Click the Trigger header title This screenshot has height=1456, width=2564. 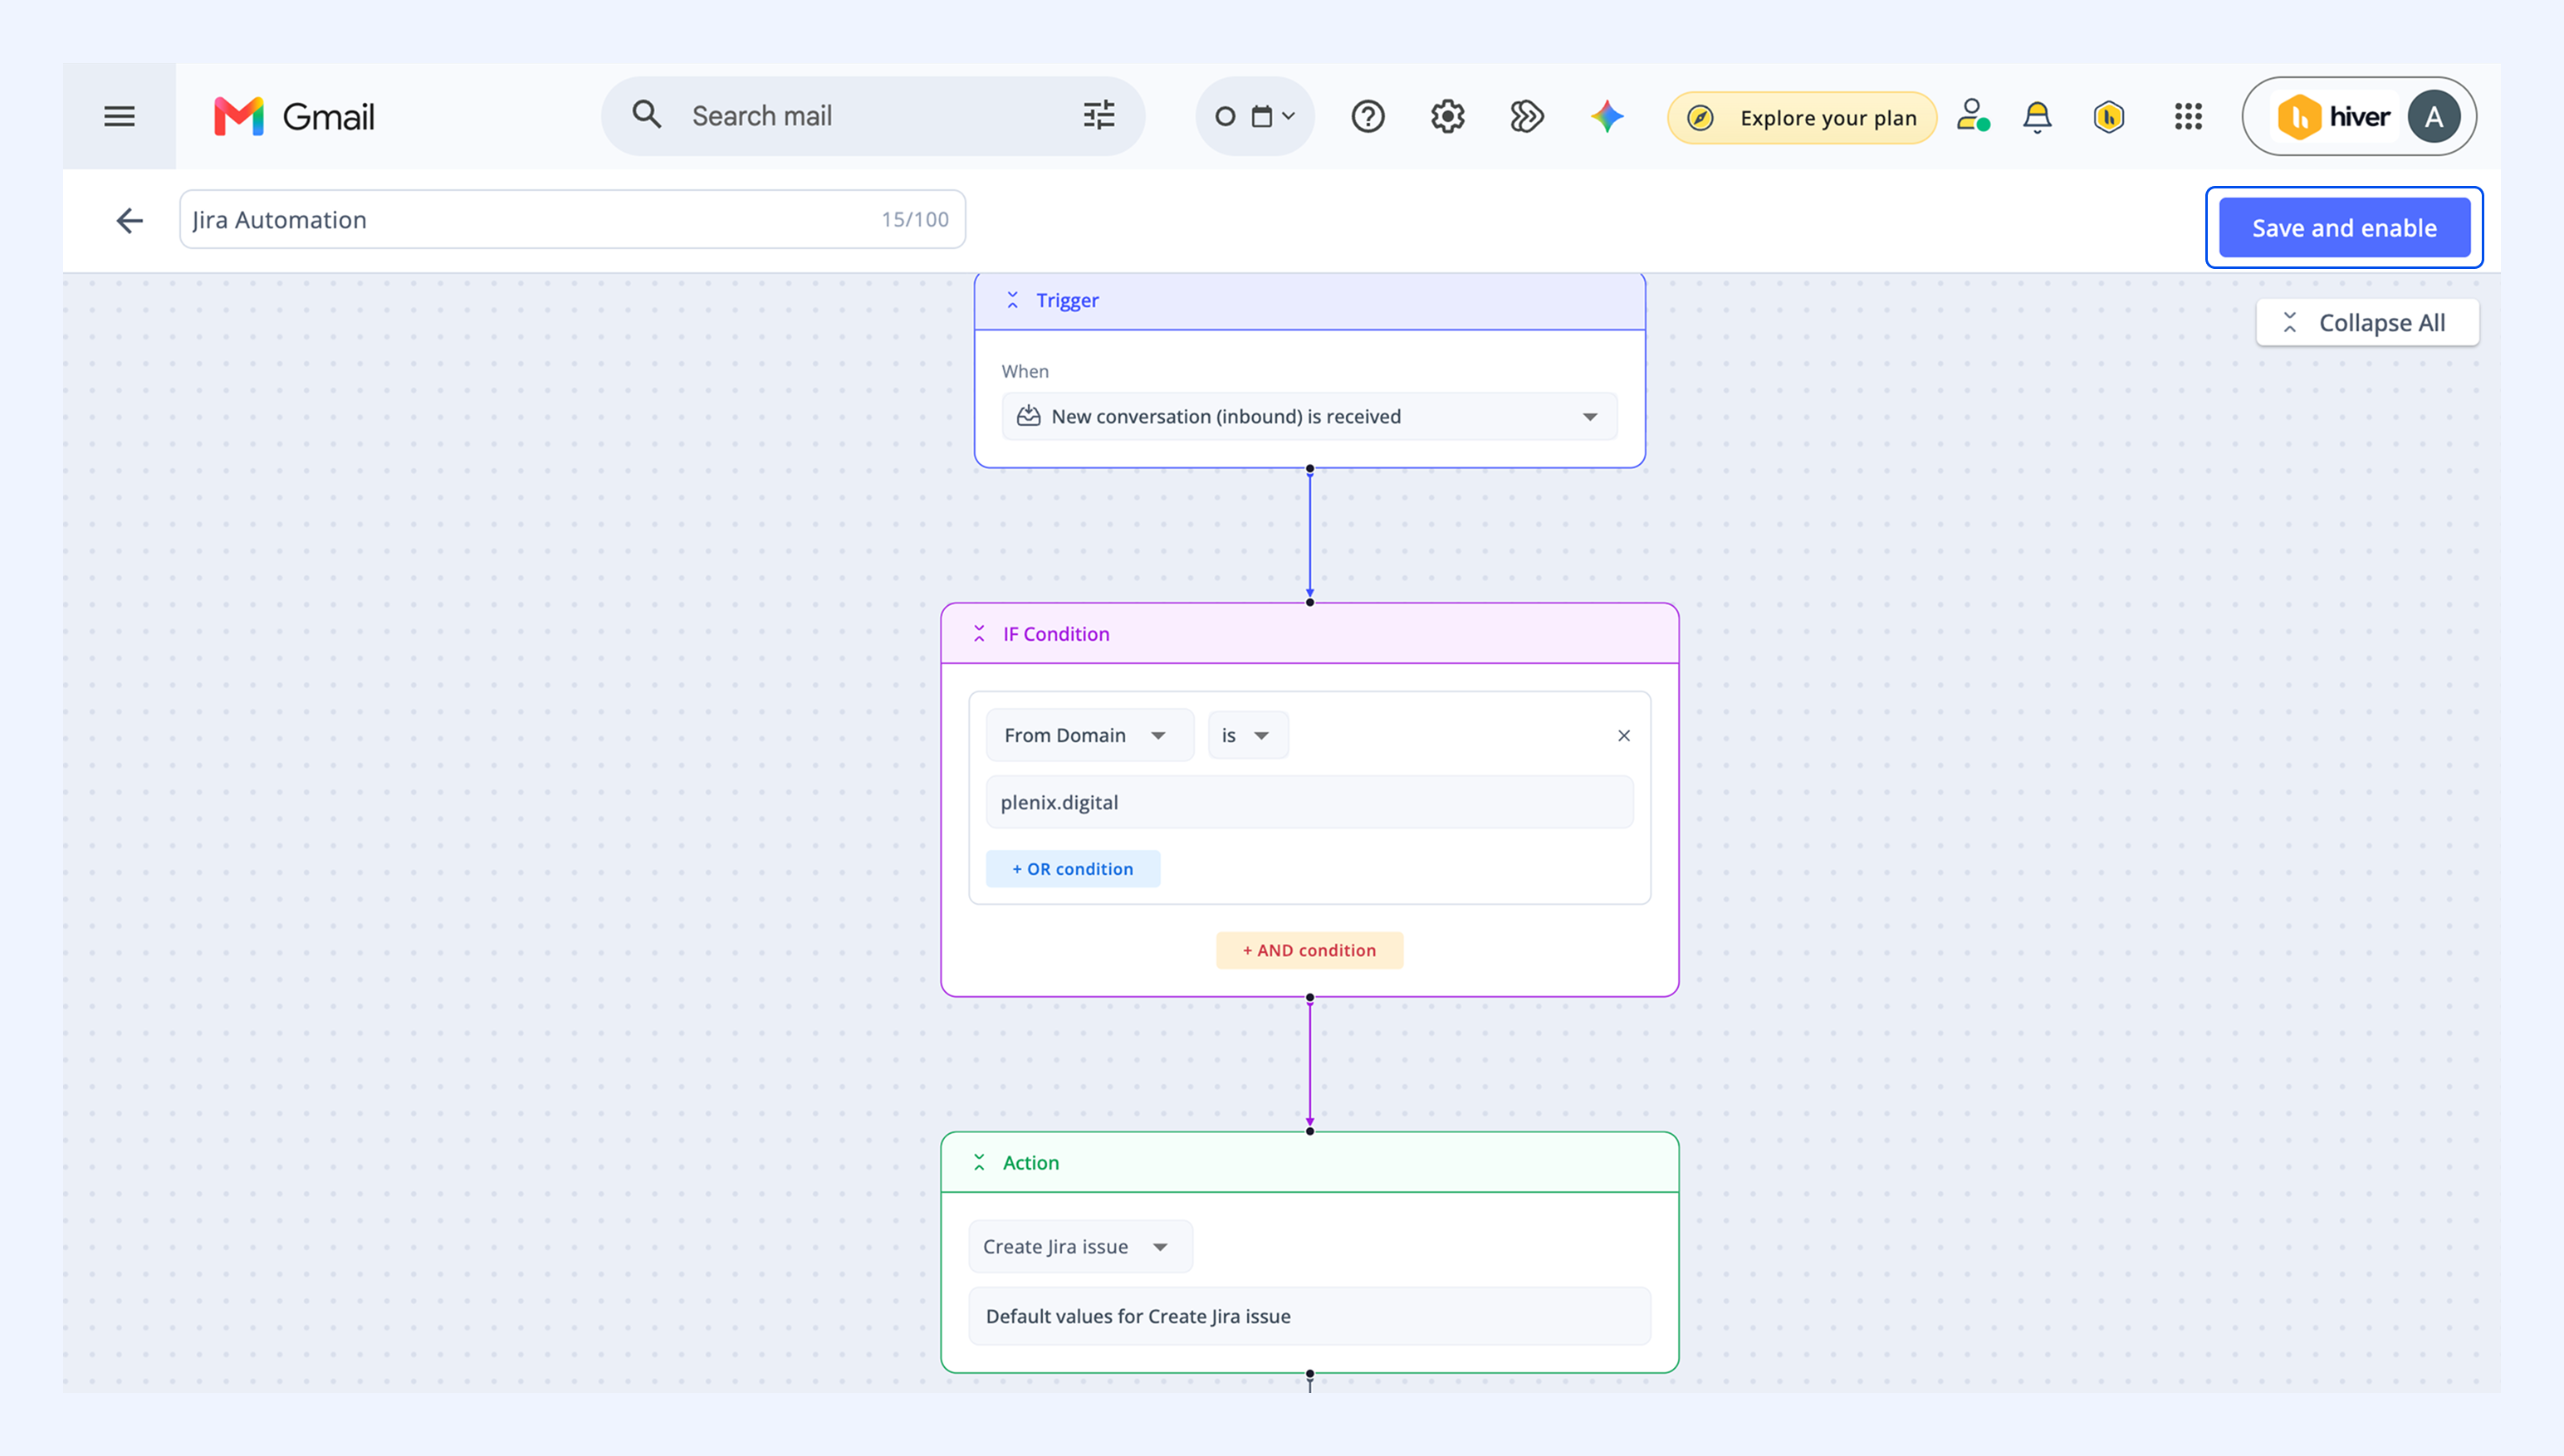point(1067,300)
